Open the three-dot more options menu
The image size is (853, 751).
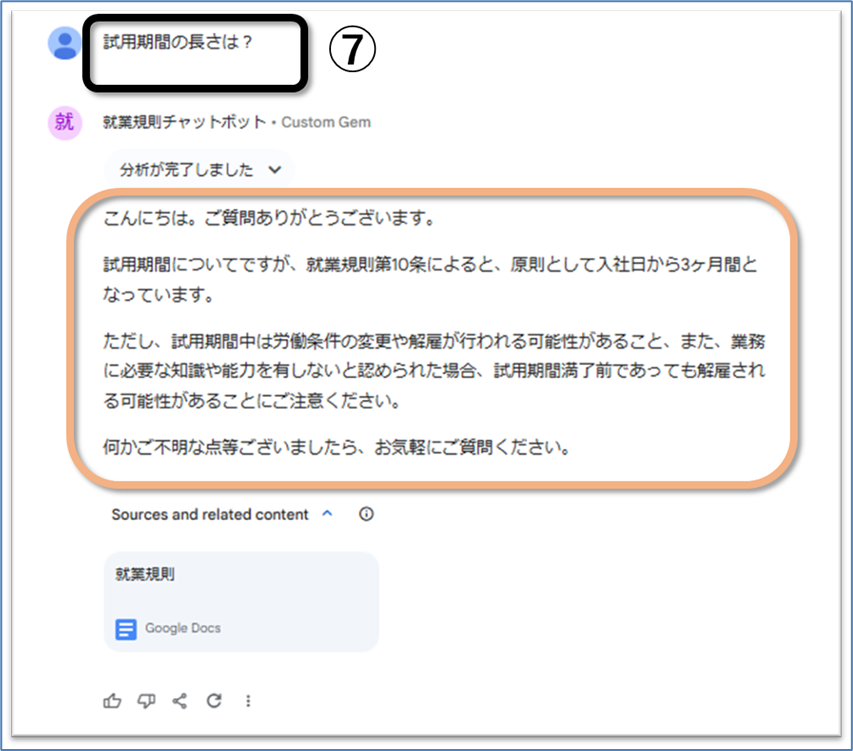coord(248,701)
